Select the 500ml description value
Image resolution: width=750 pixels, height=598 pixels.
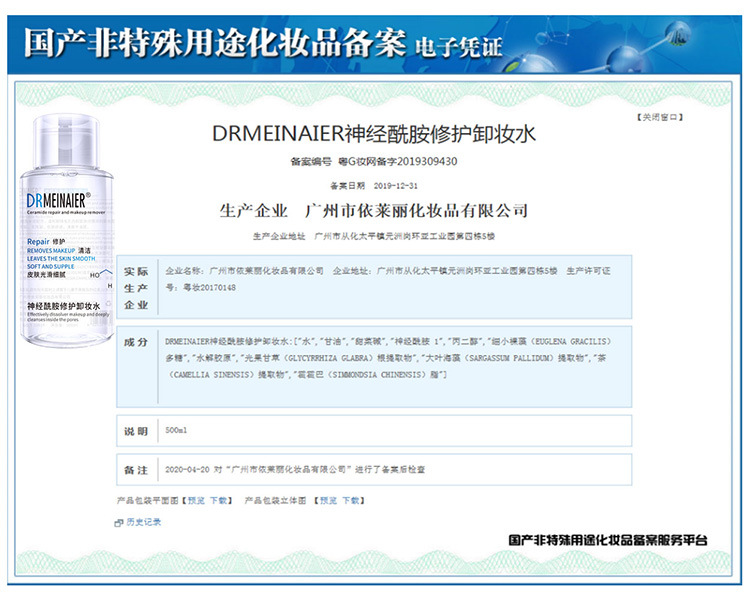(x=176, y=430)
